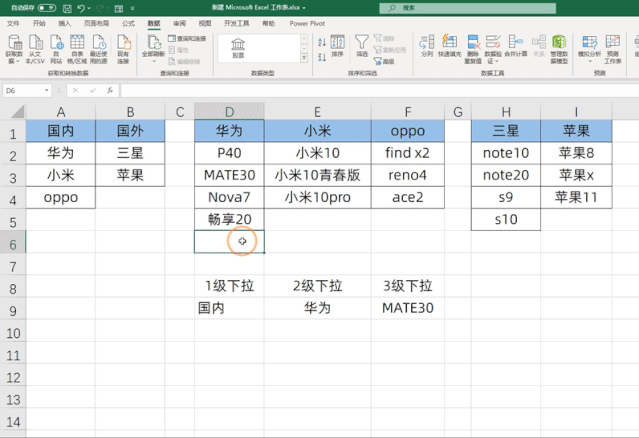Viewport: 639px width, 438px height.
Task: Click the table icon in quick access toolbar
Action: click(x=119, y=8)
